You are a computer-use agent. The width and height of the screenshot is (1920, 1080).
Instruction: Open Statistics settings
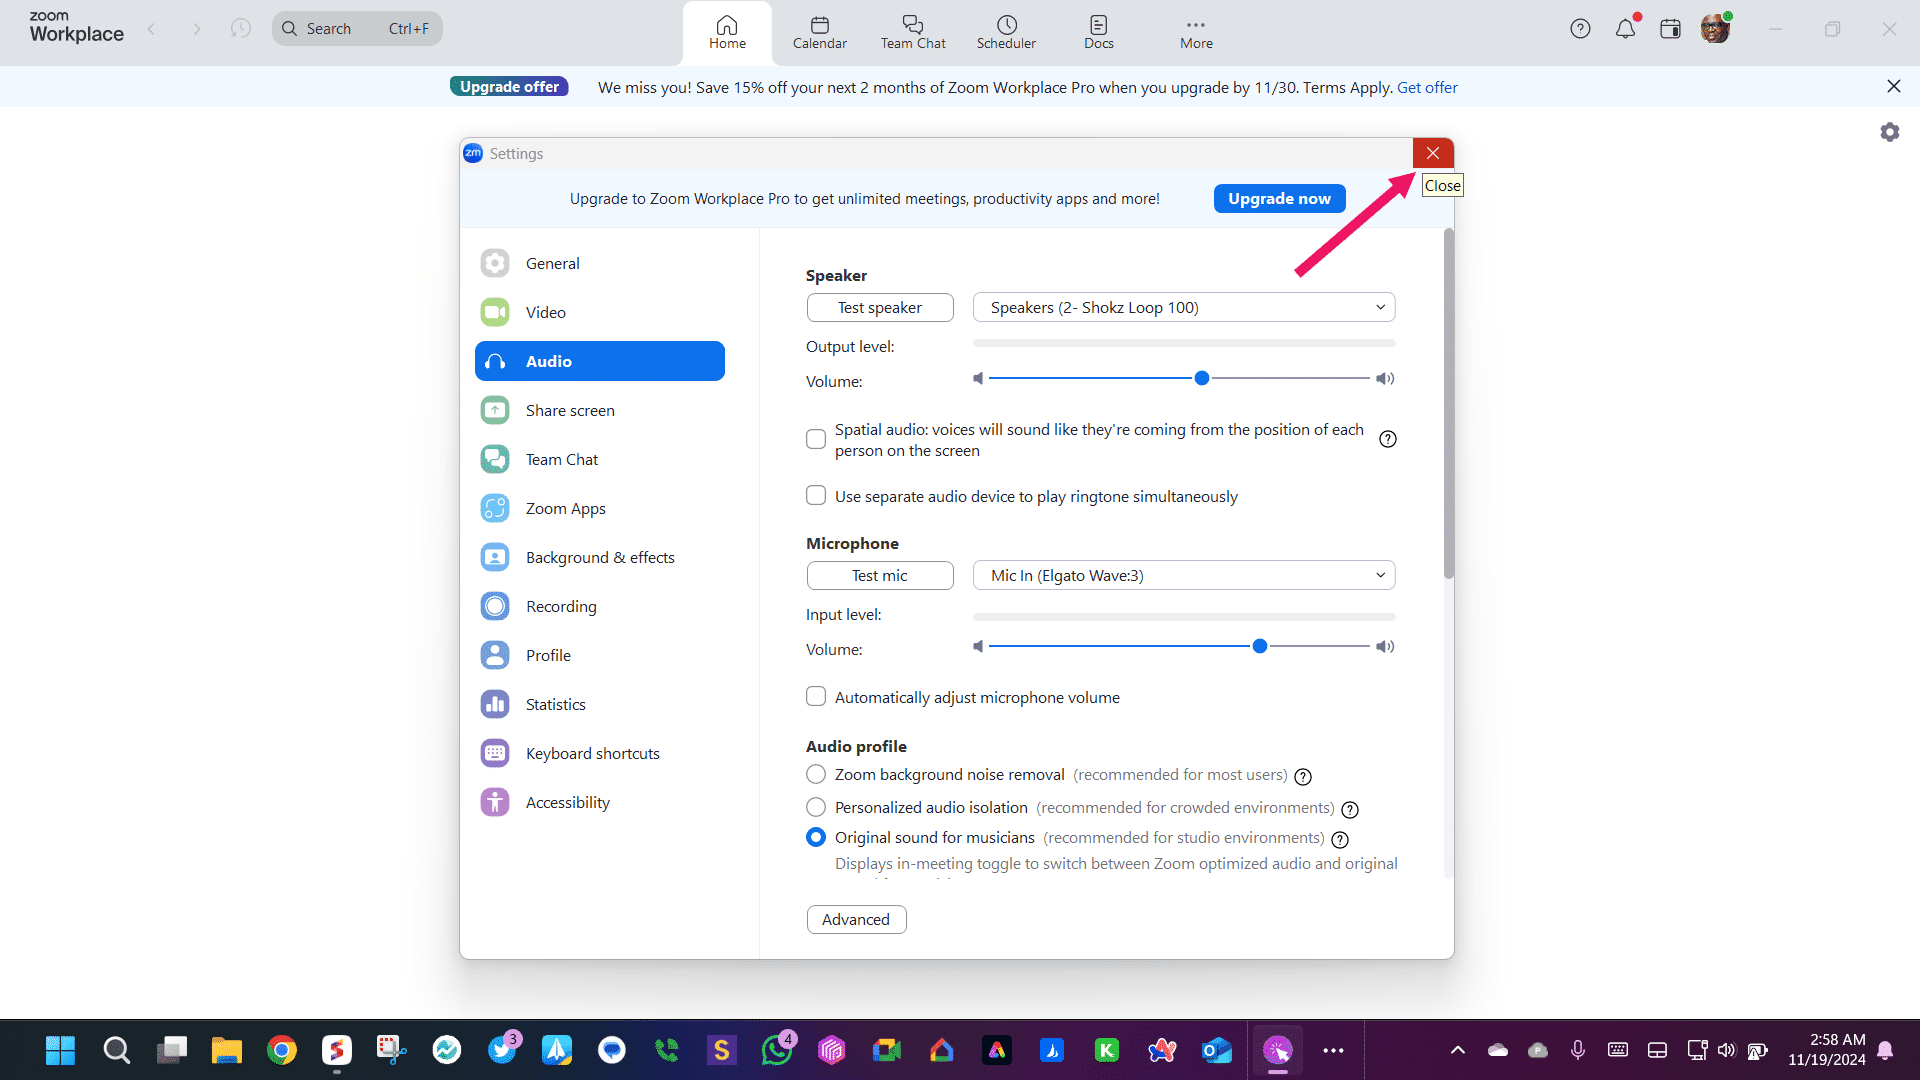tap(600, 704)
